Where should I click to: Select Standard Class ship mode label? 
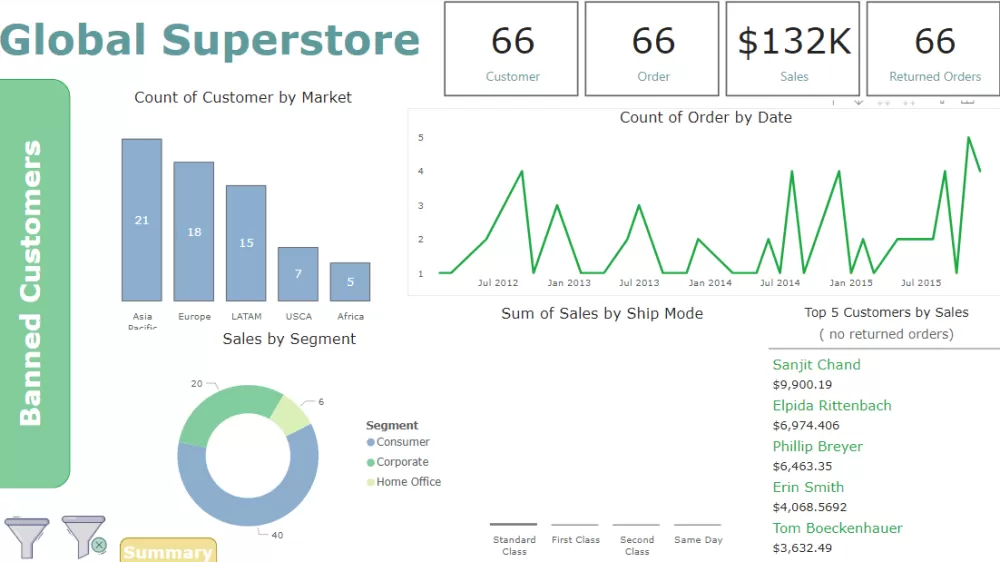(514, 545)
